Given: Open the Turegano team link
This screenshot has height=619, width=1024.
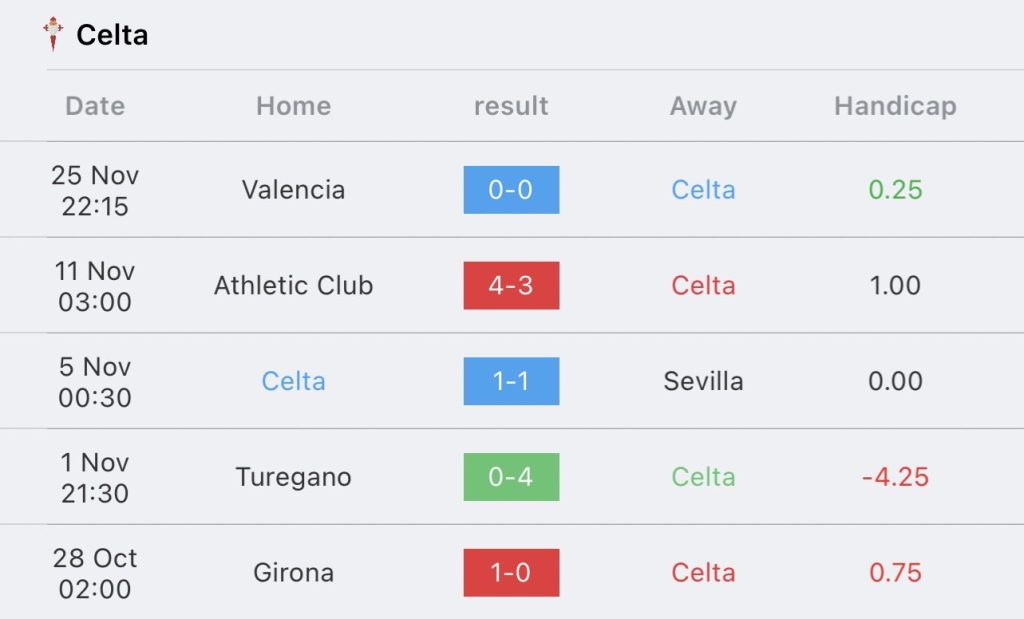Looking at the screenshot, I should 293,477.
